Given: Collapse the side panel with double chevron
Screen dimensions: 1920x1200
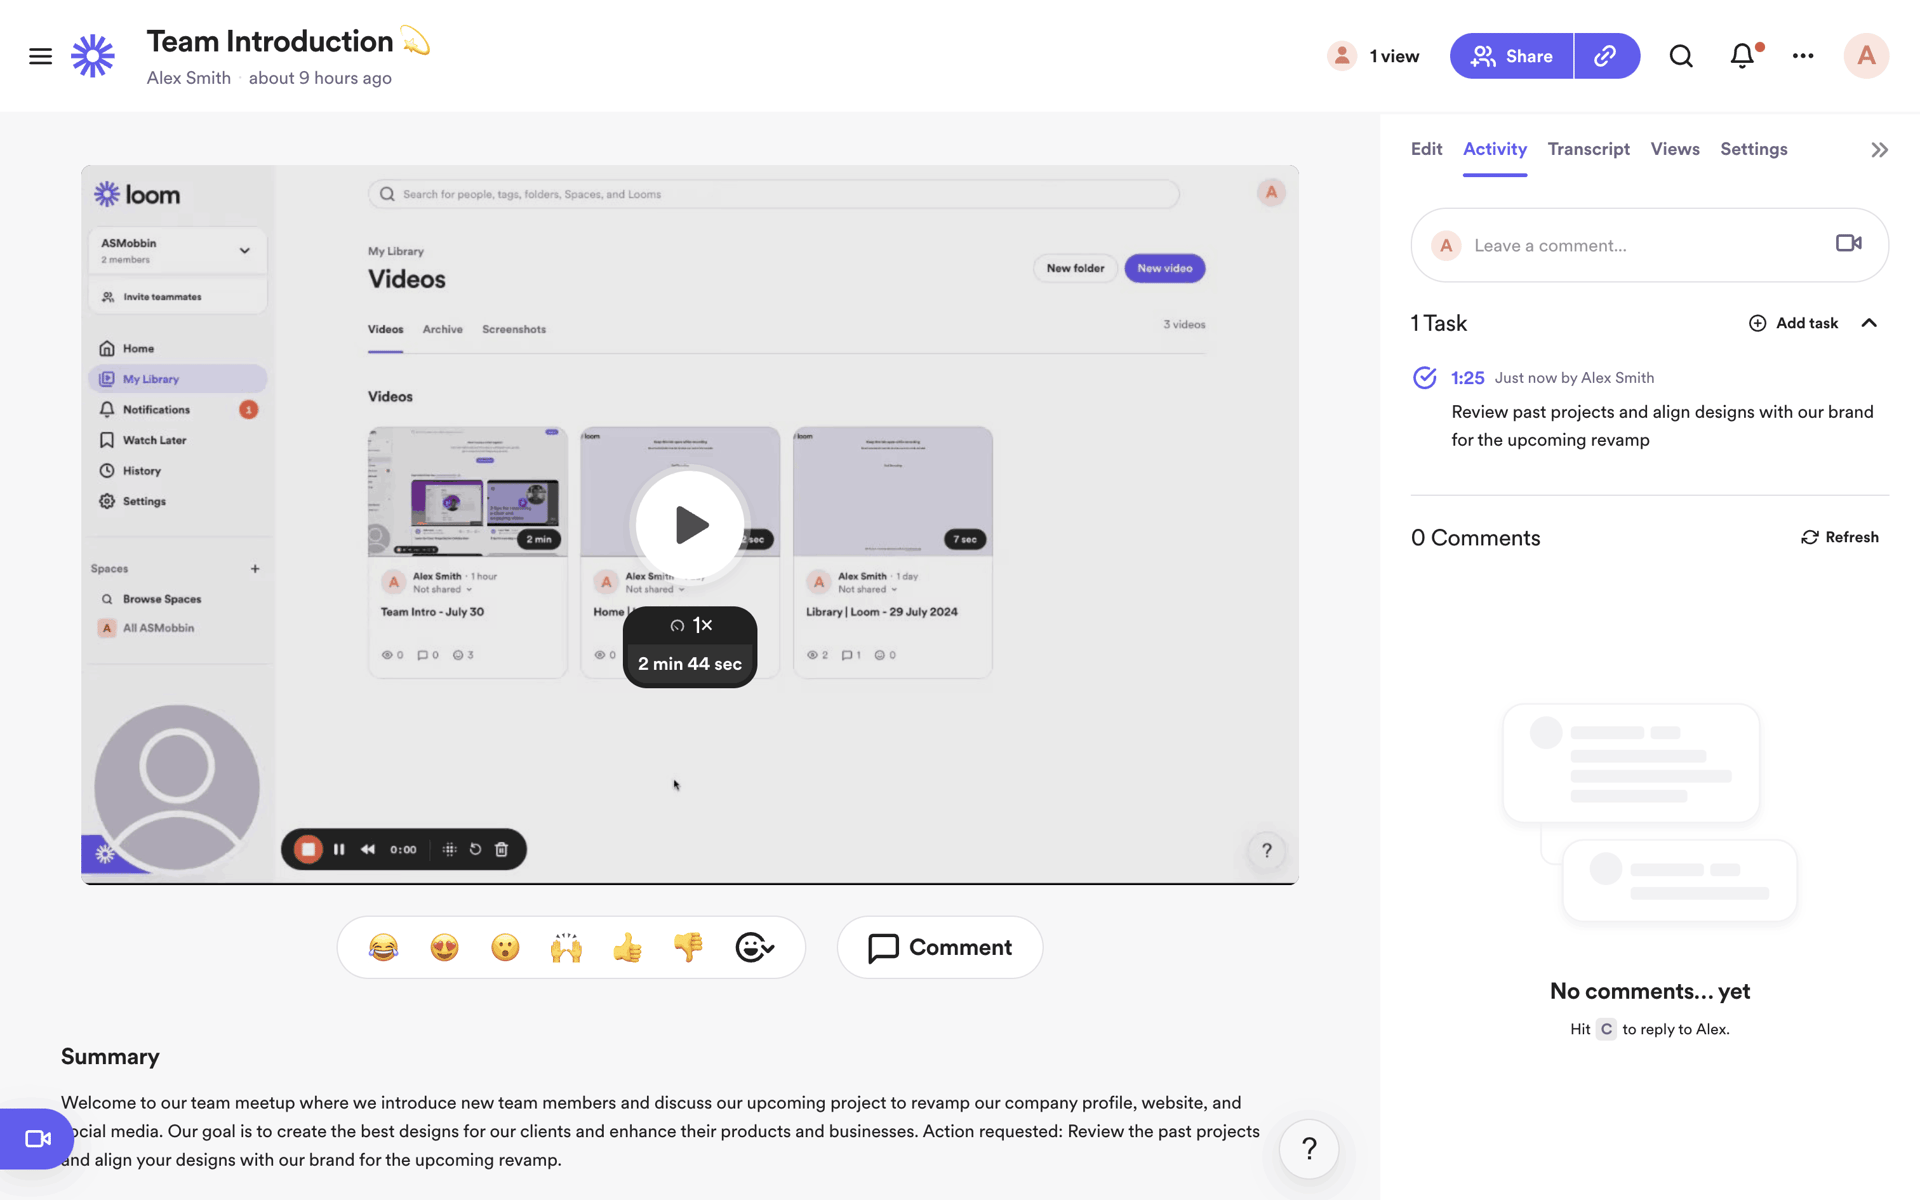Looking at the screenshot, I should (x=1879, y=150).
